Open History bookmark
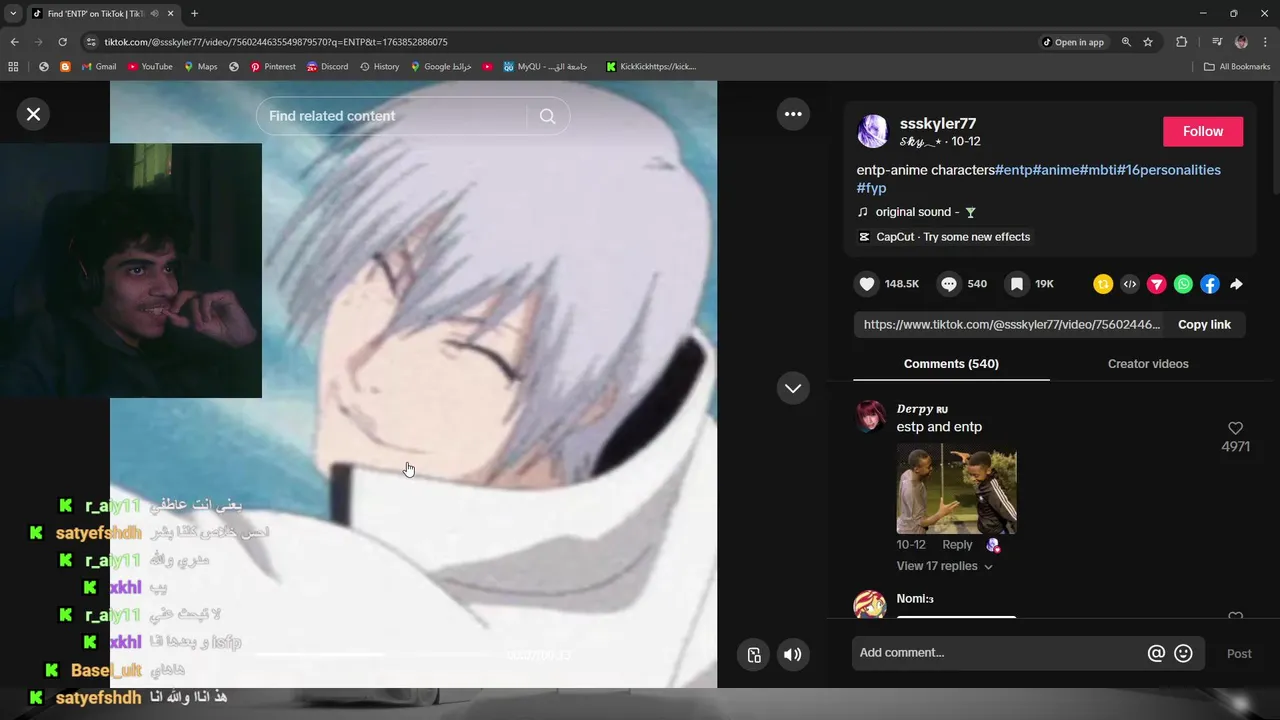The image size is (1280, 720). (x=379, y=67)
